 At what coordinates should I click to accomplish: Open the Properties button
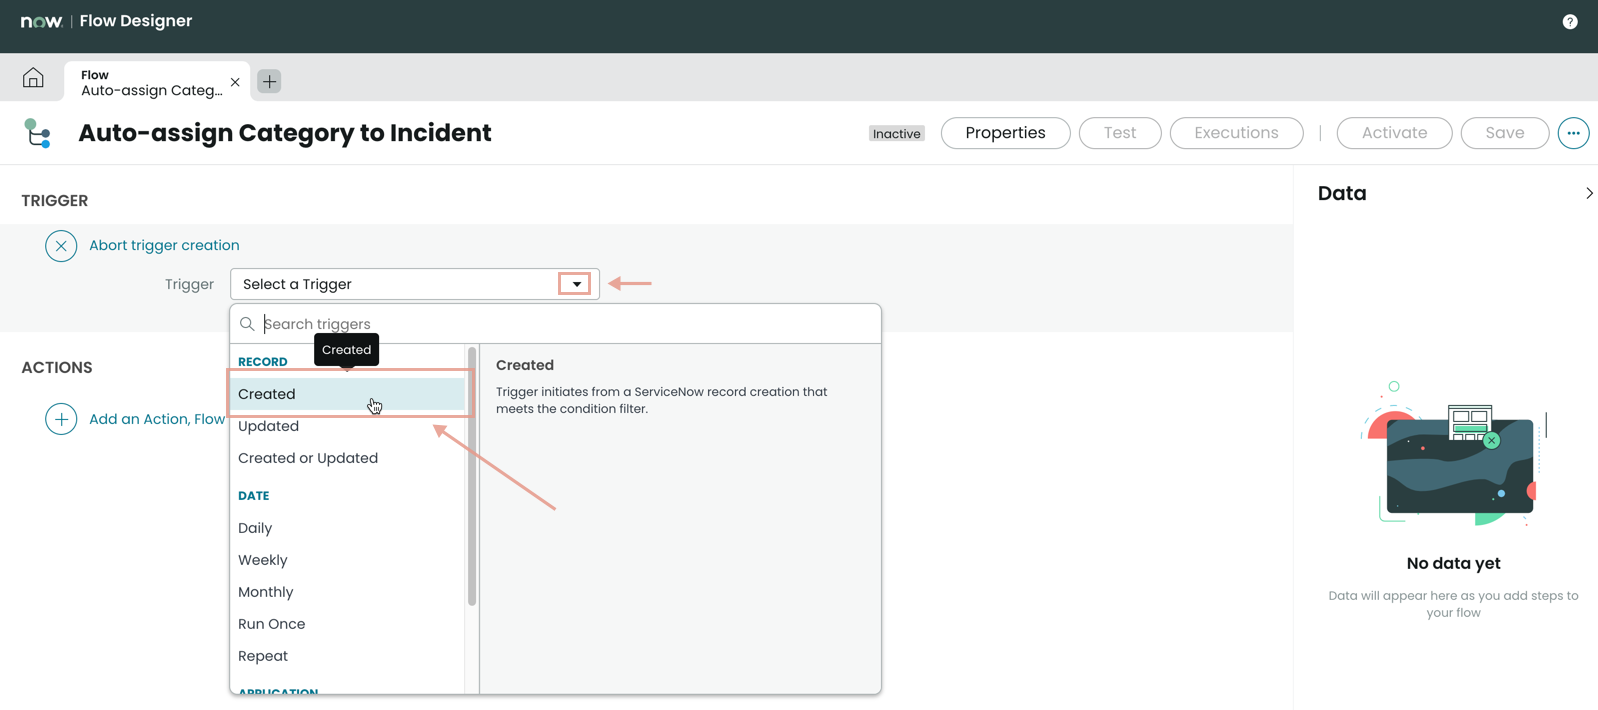1005,133
